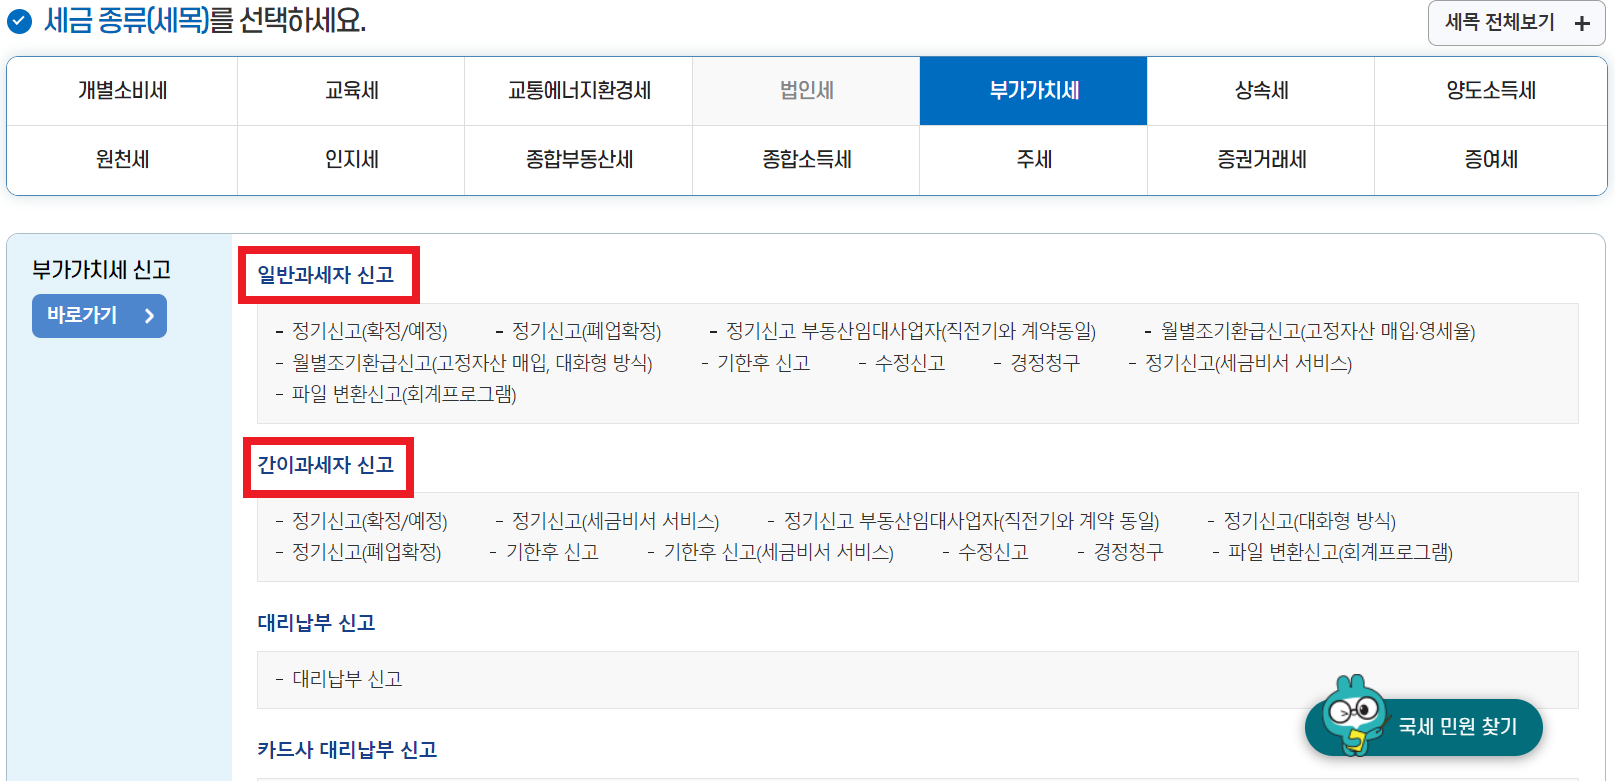Click 수정신고 under 간이과세자 신고

993,552
